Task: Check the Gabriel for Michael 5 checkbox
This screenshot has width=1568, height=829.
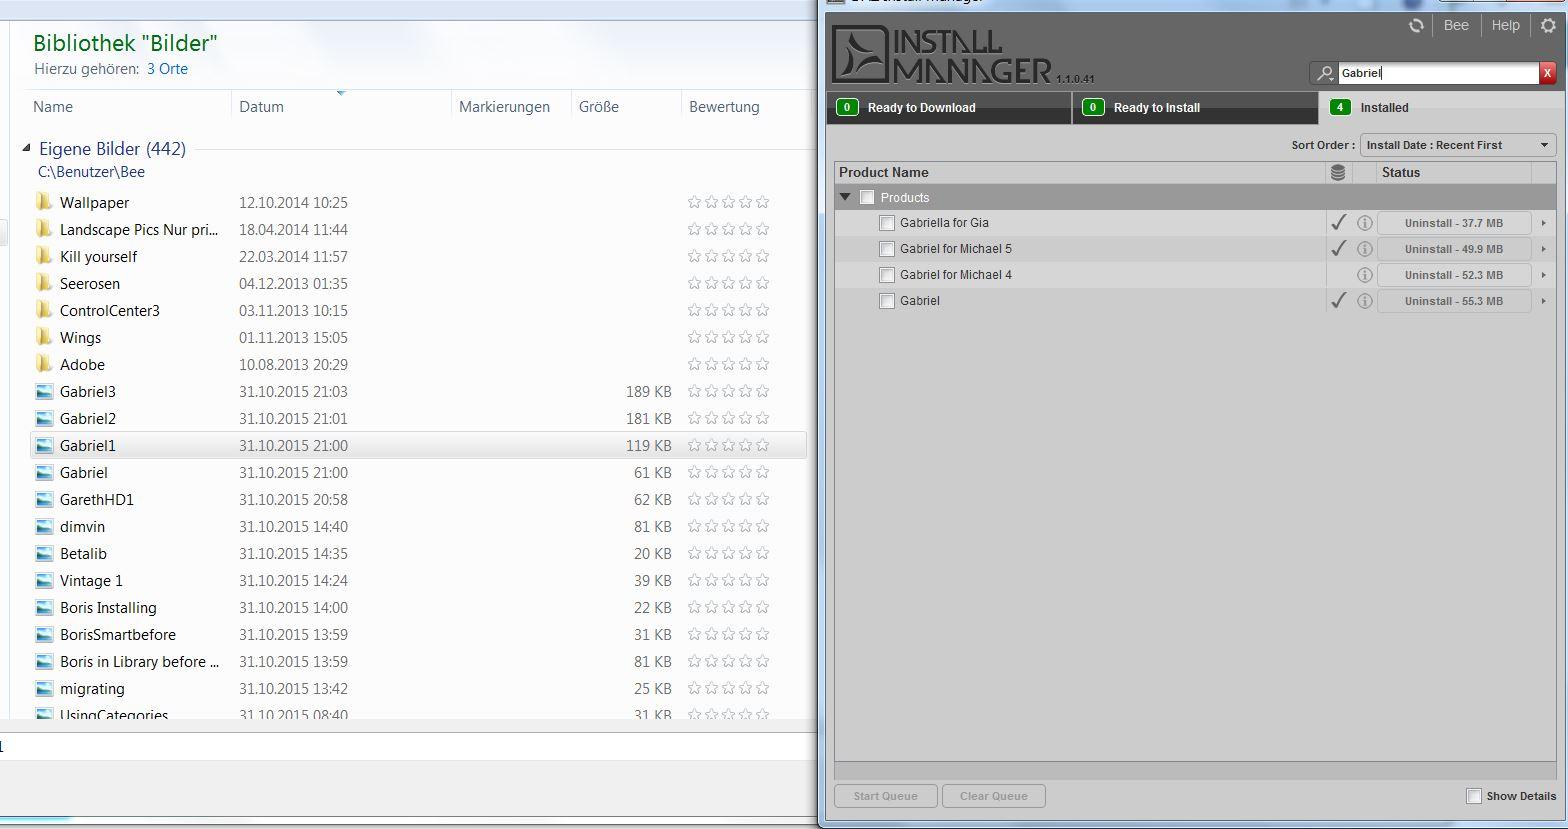Action: click(886, 249)
